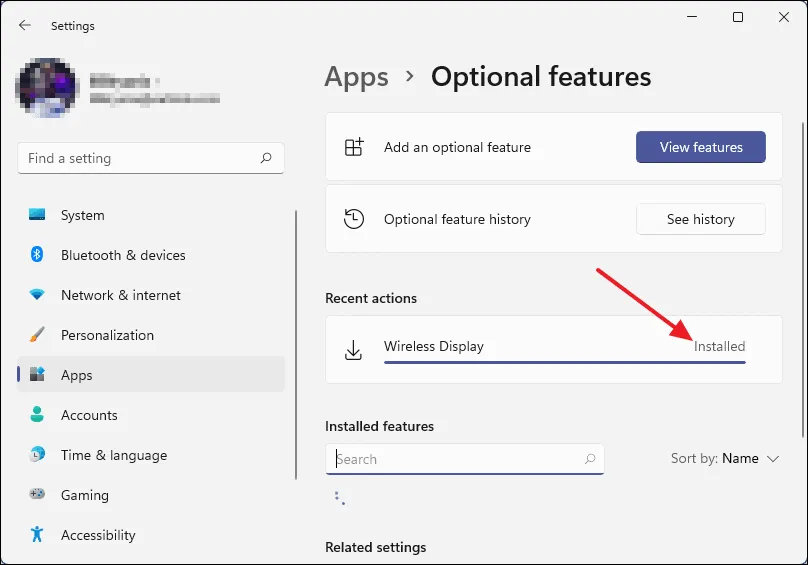This screenshot has height=565, width=808.
Task: Click the search magnifier in Find a setting
Action: (266, 158)
